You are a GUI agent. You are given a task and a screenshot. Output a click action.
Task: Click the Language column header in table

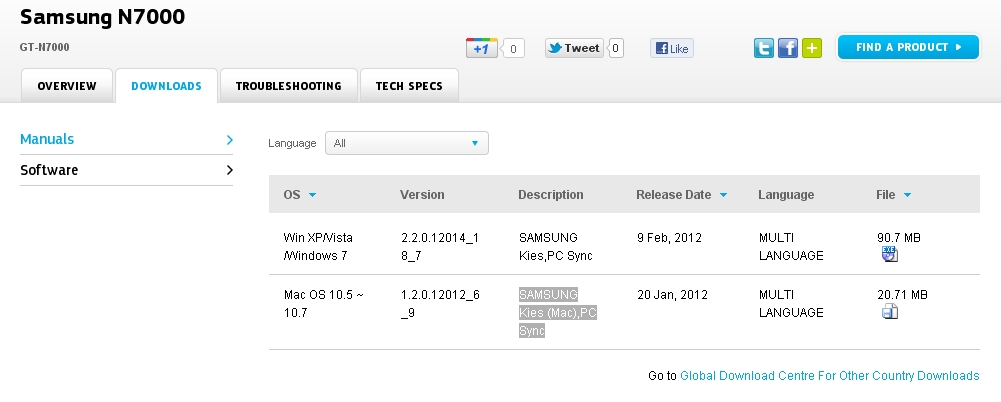click(x=786, y=195)
